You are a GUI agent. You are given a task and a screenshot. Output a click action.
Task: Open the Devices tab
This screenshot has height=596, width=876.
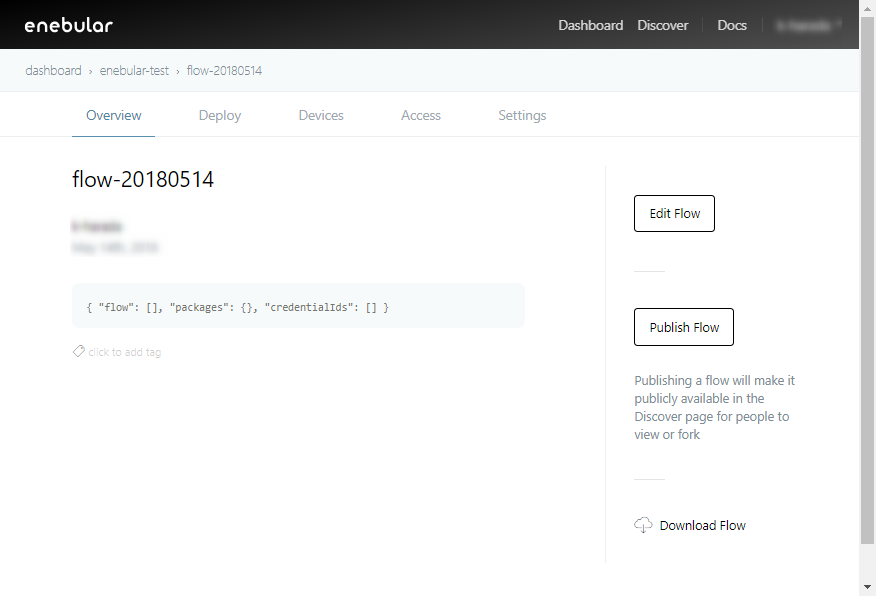tap(321, 115)
